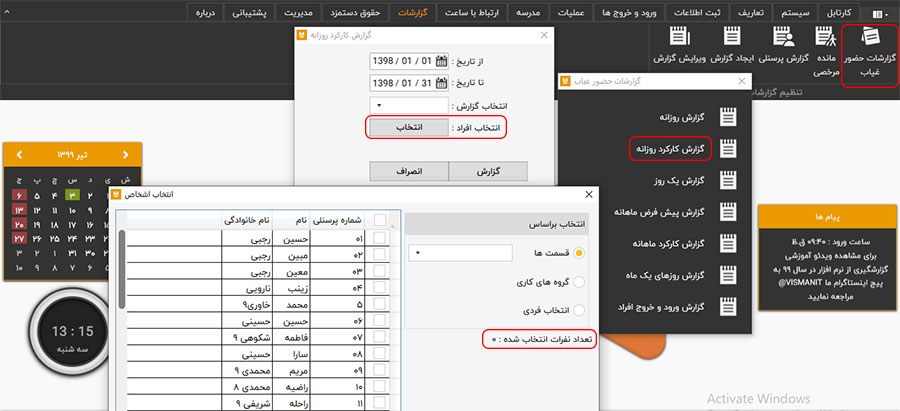Click the icon beside گزارش کارکرد ماهانه
Viewport: 900px width, 411px height.
pos(729,243)
